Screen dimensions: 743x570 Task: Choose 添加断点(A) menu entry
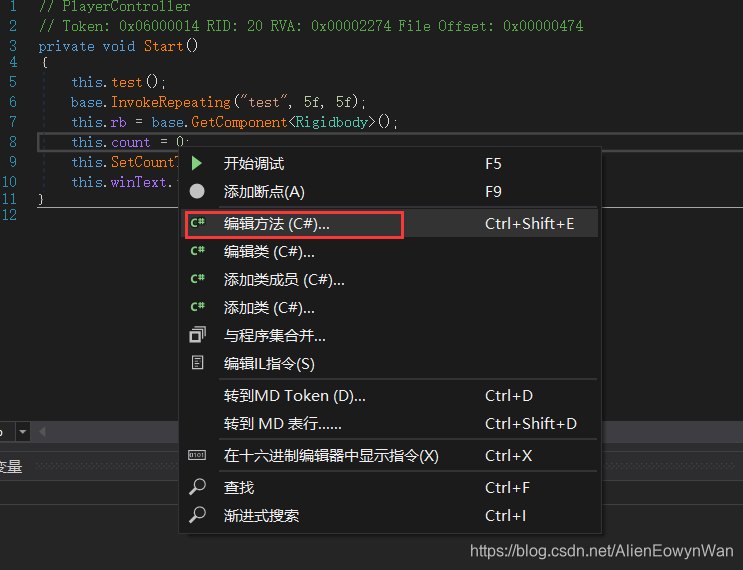[x=390, y=191]
